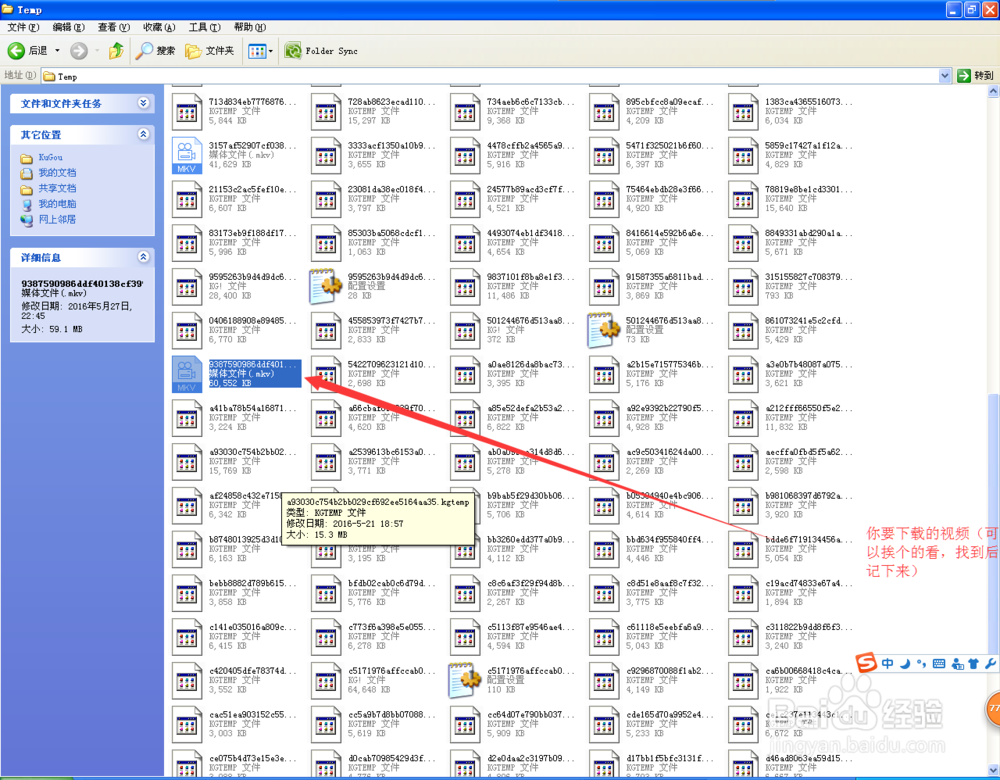Select config settings file 501244676d513aa8 (73 KB)
Image resolution: width=1000 pixels, height=780 pixels.
651,330
